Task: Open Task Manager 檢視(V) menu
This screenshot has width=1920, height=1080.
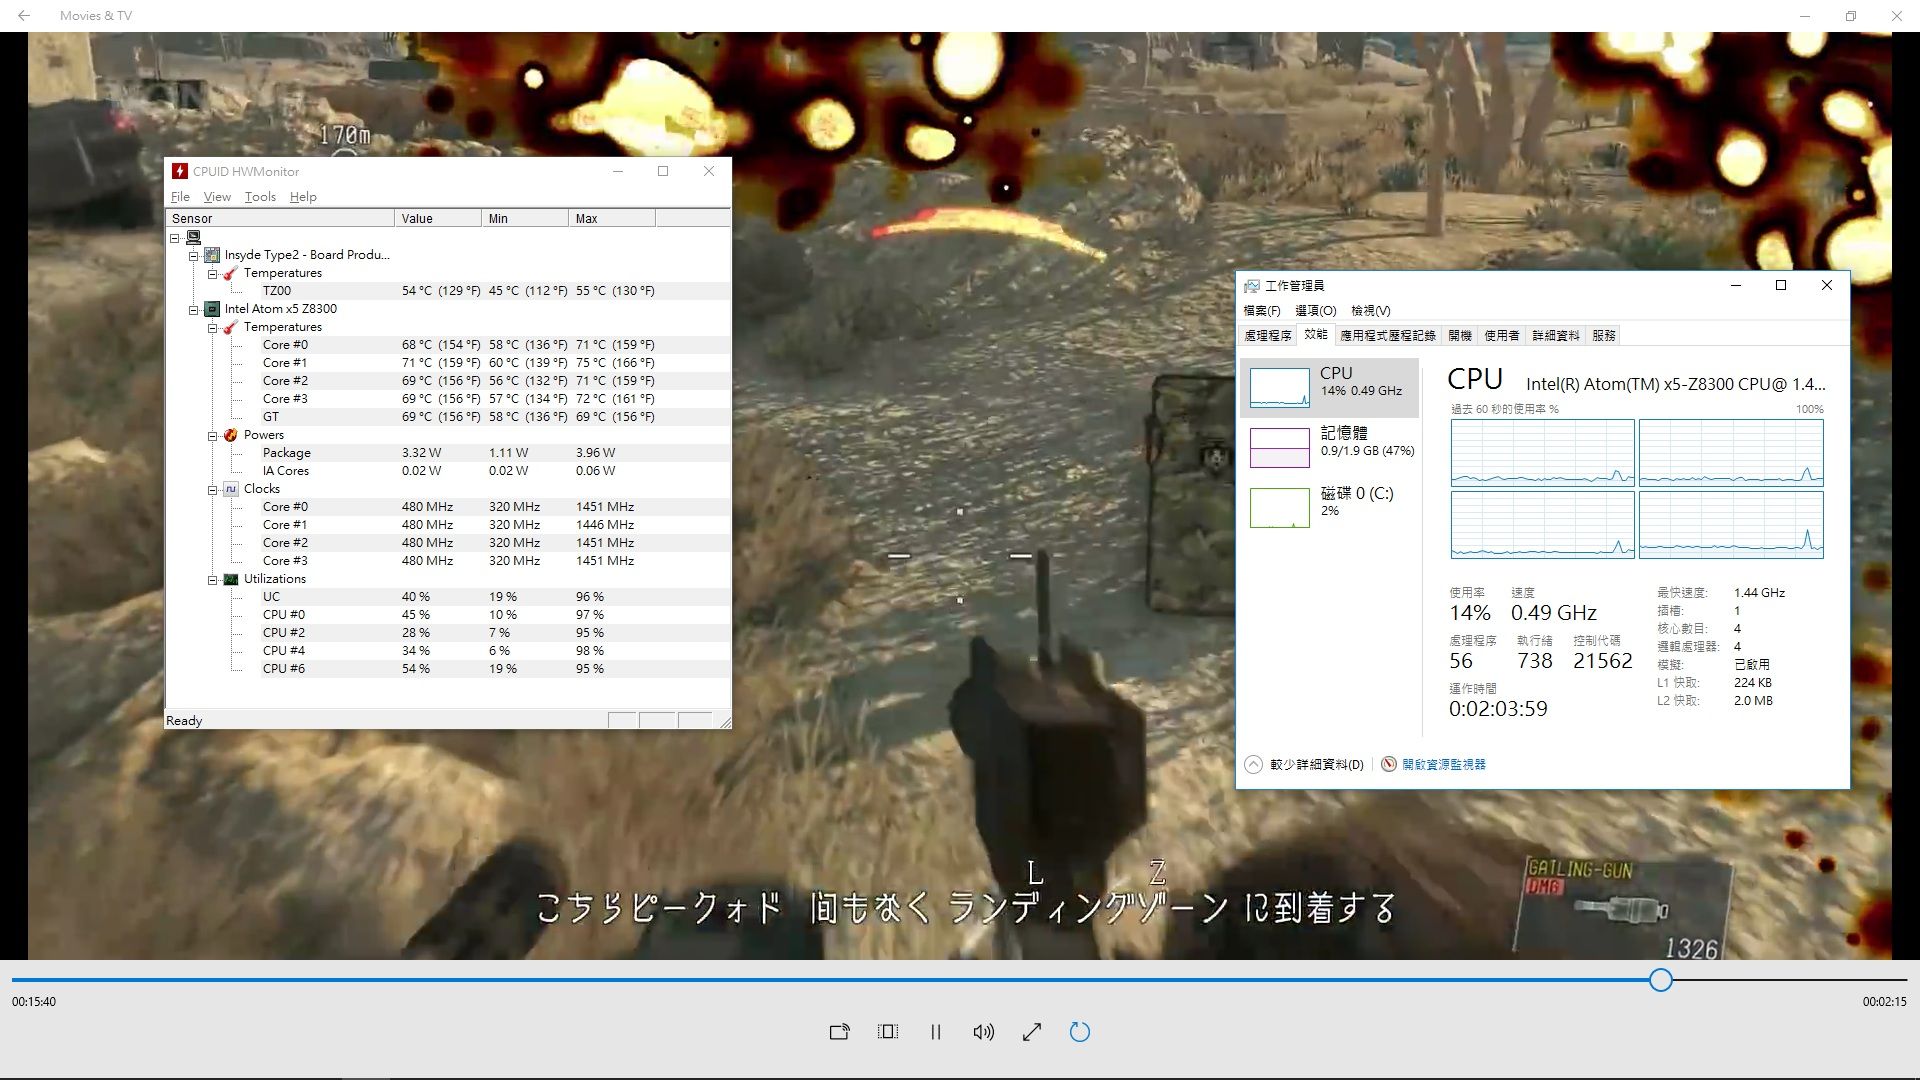Action: pos(1370,311)
